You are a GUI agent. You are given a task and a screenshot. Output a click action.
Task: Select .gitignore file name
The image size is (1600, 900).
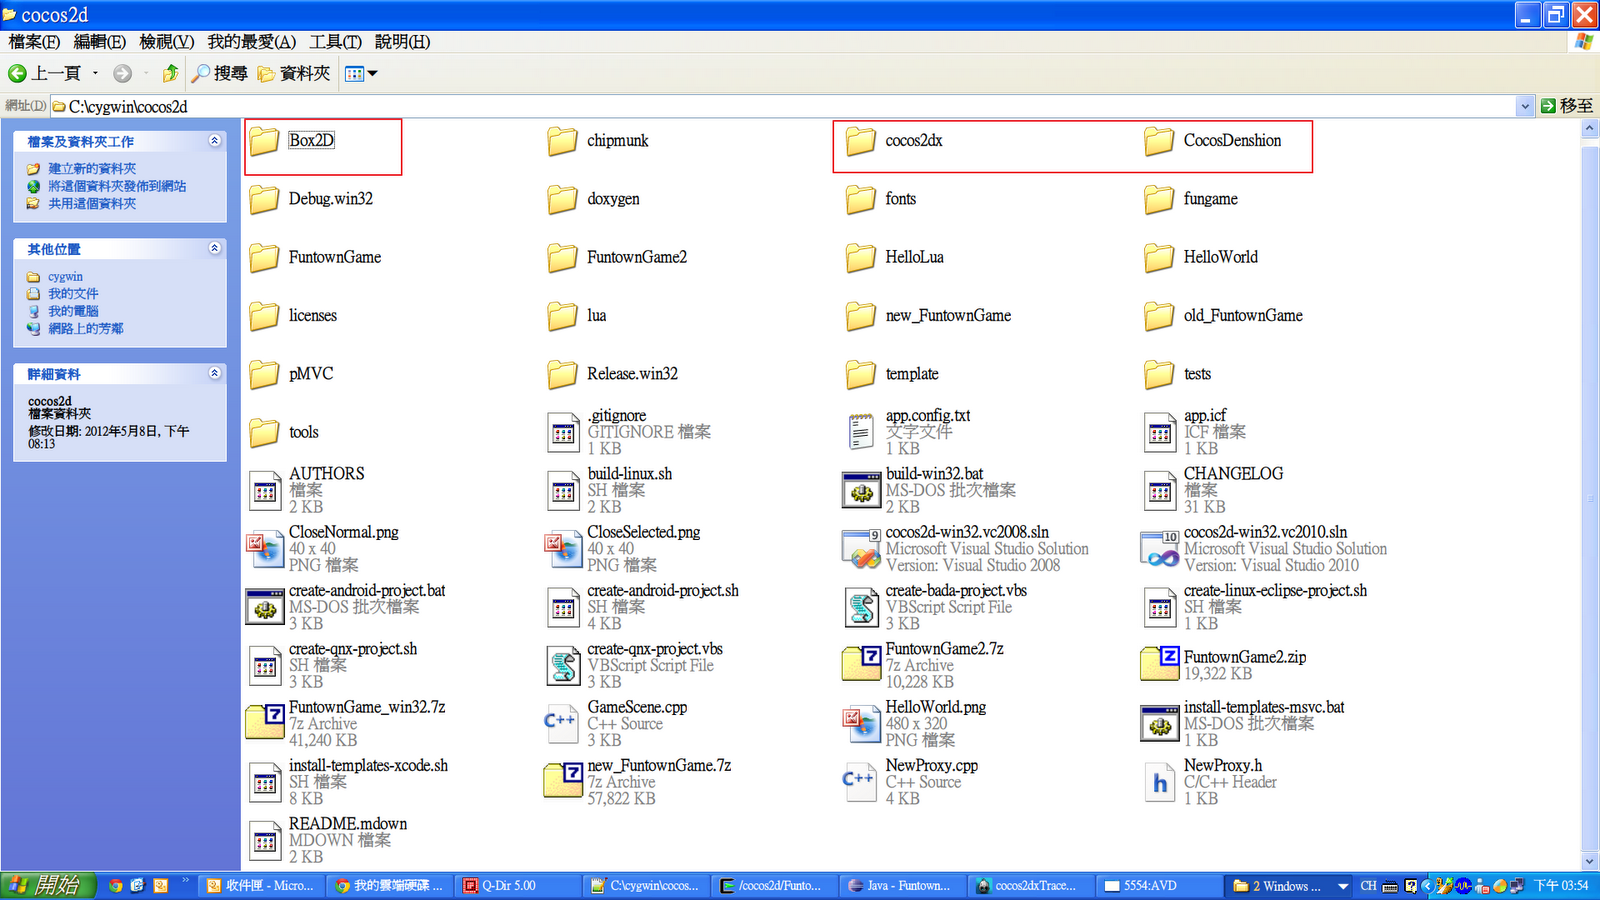[x=617, y=416]
